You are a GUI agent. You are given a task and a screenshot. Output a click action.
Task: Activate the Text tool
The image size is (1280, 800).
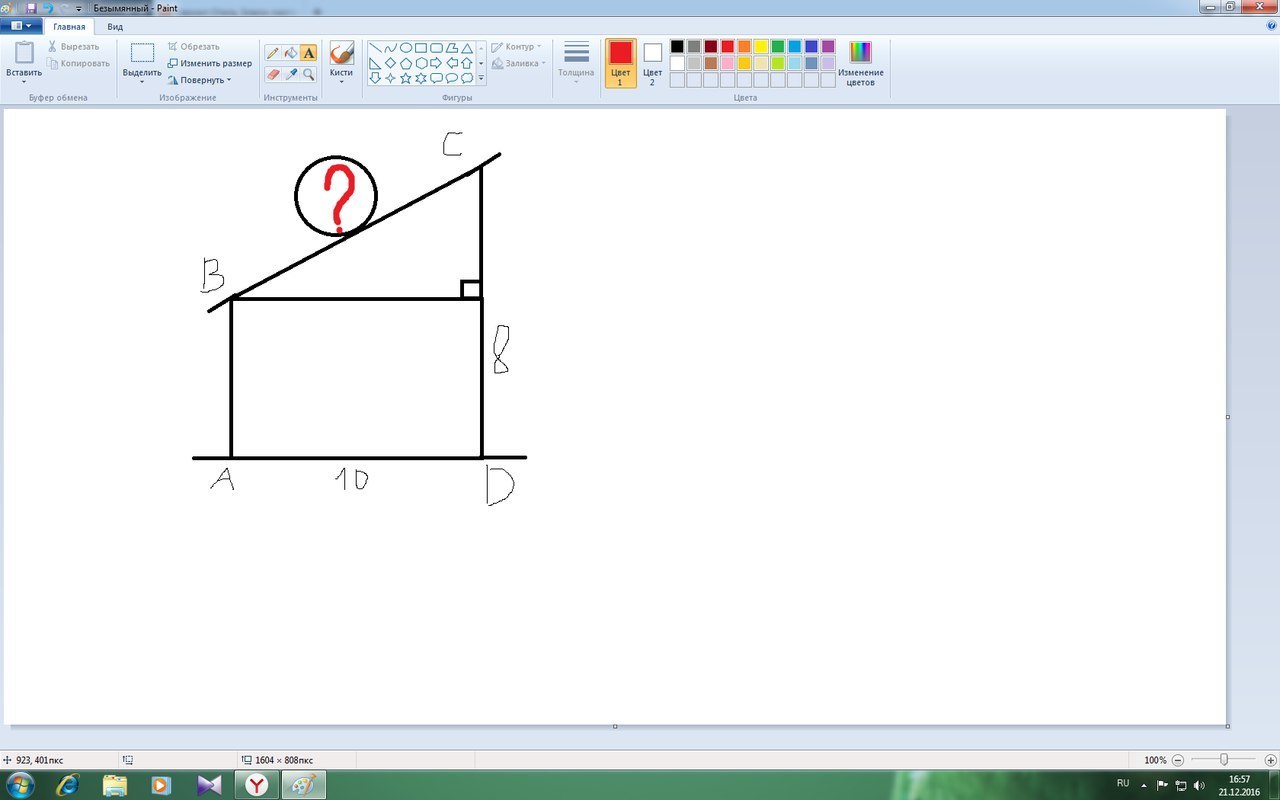[308, 53]
